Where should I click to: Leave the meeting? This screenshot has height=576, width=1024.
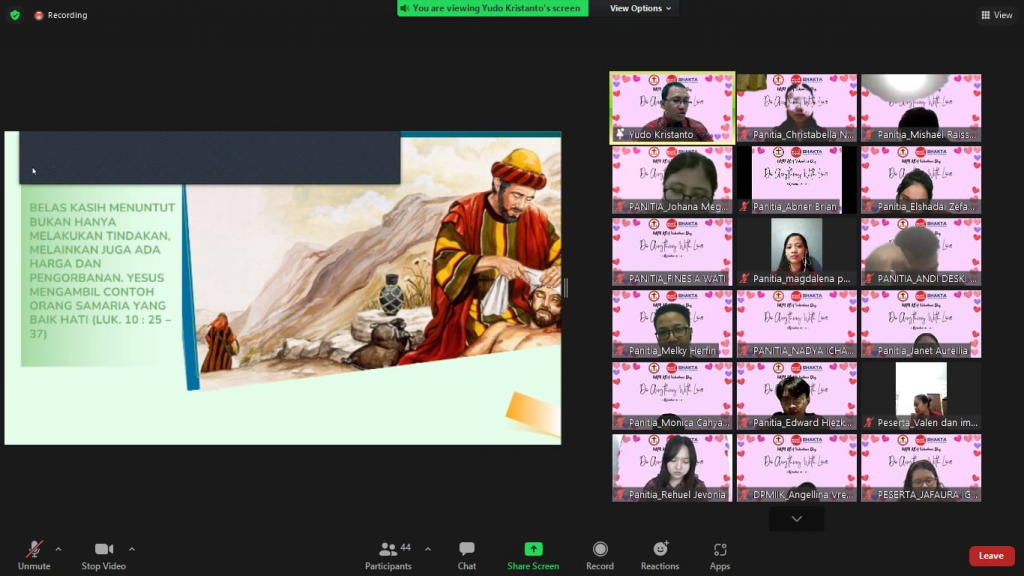coord(991,556)
